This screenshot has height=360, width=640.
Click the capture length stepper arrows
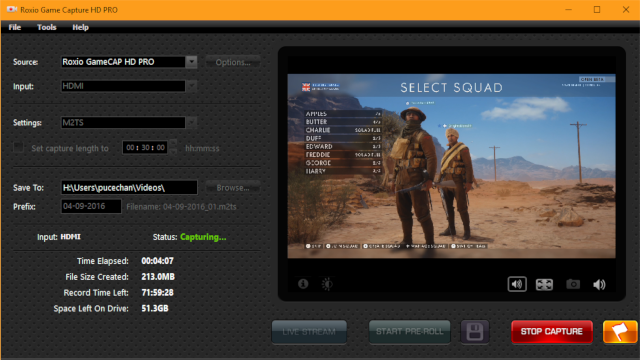pyautogui.click(x=173, y=147)
